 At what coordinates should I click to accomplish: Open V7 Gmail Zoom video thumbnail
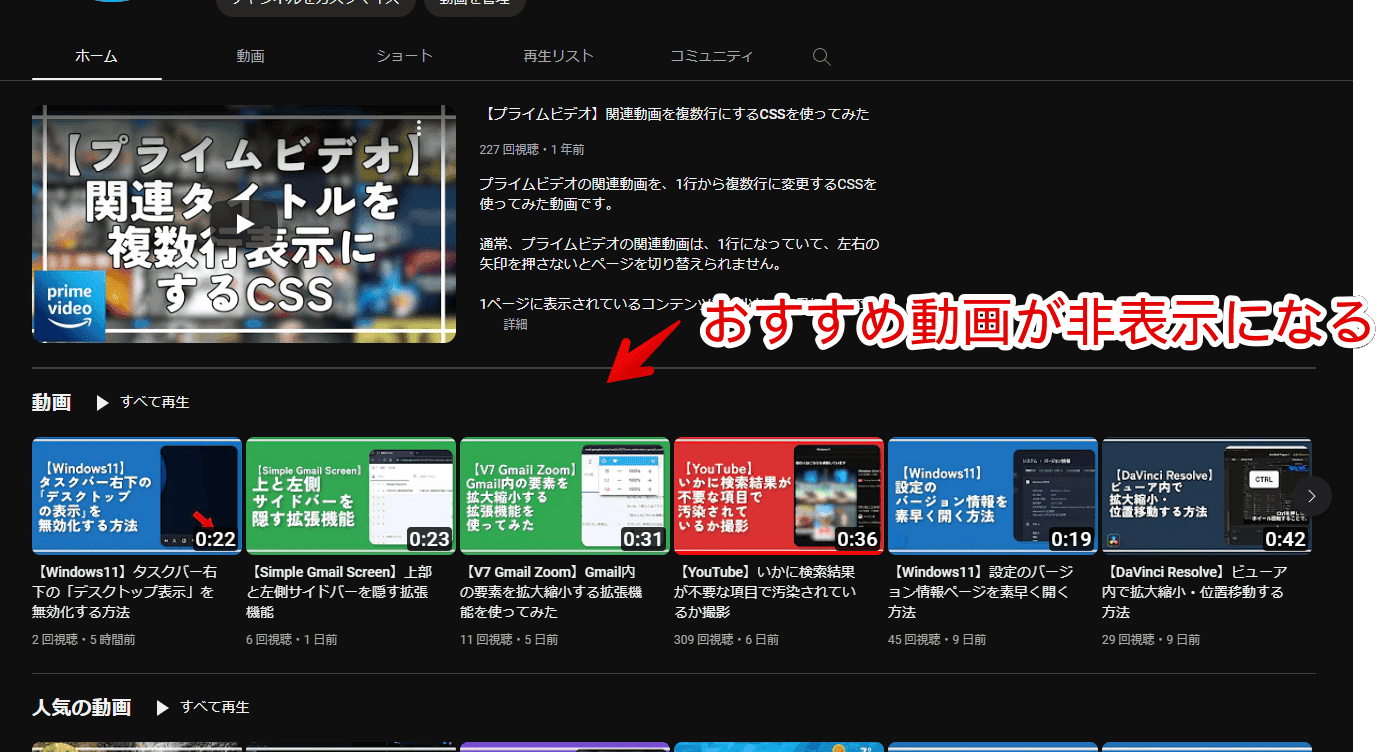(x=565, y=496)
